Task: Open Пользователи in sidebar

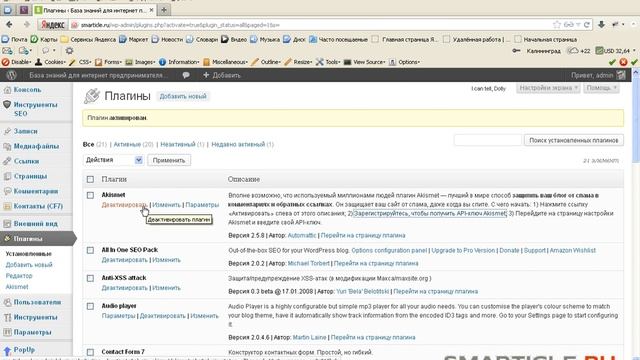Action: [x=37, y=302]
